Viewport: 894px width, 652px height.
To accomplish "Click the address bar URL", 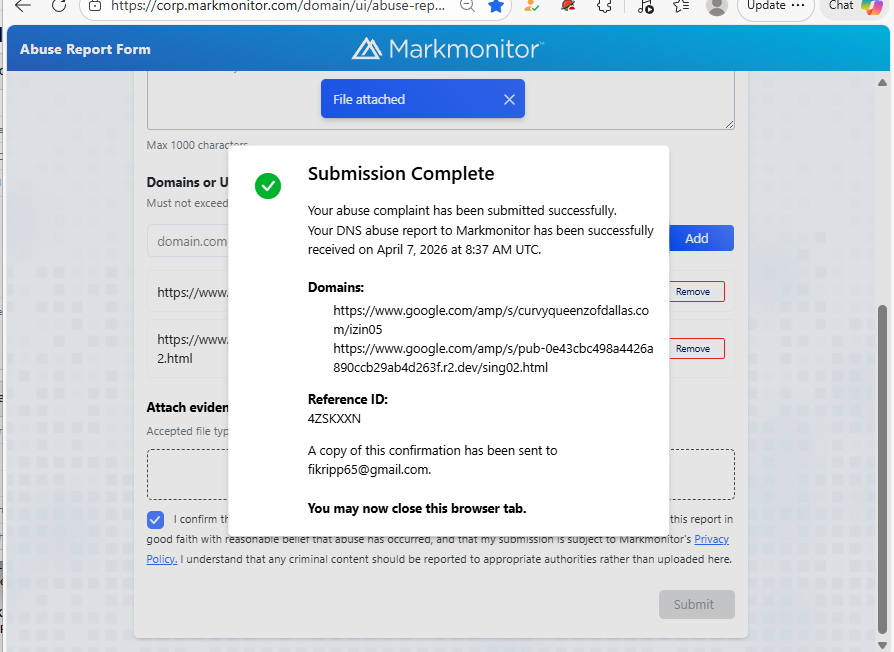I will click(278, 6).
